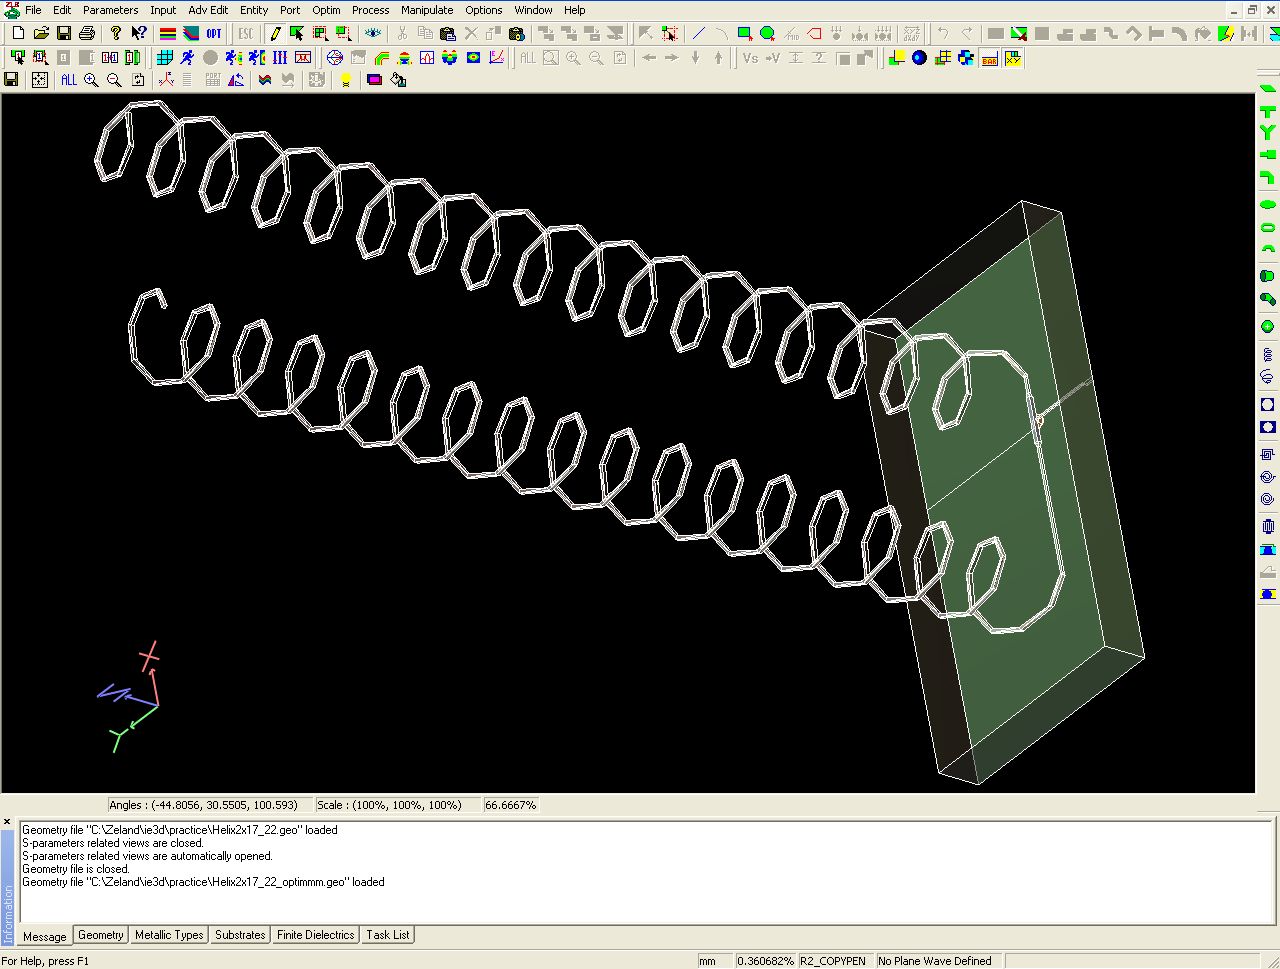
Task: Click the yellow light bulb icon
Action: (x=345, y=80)
